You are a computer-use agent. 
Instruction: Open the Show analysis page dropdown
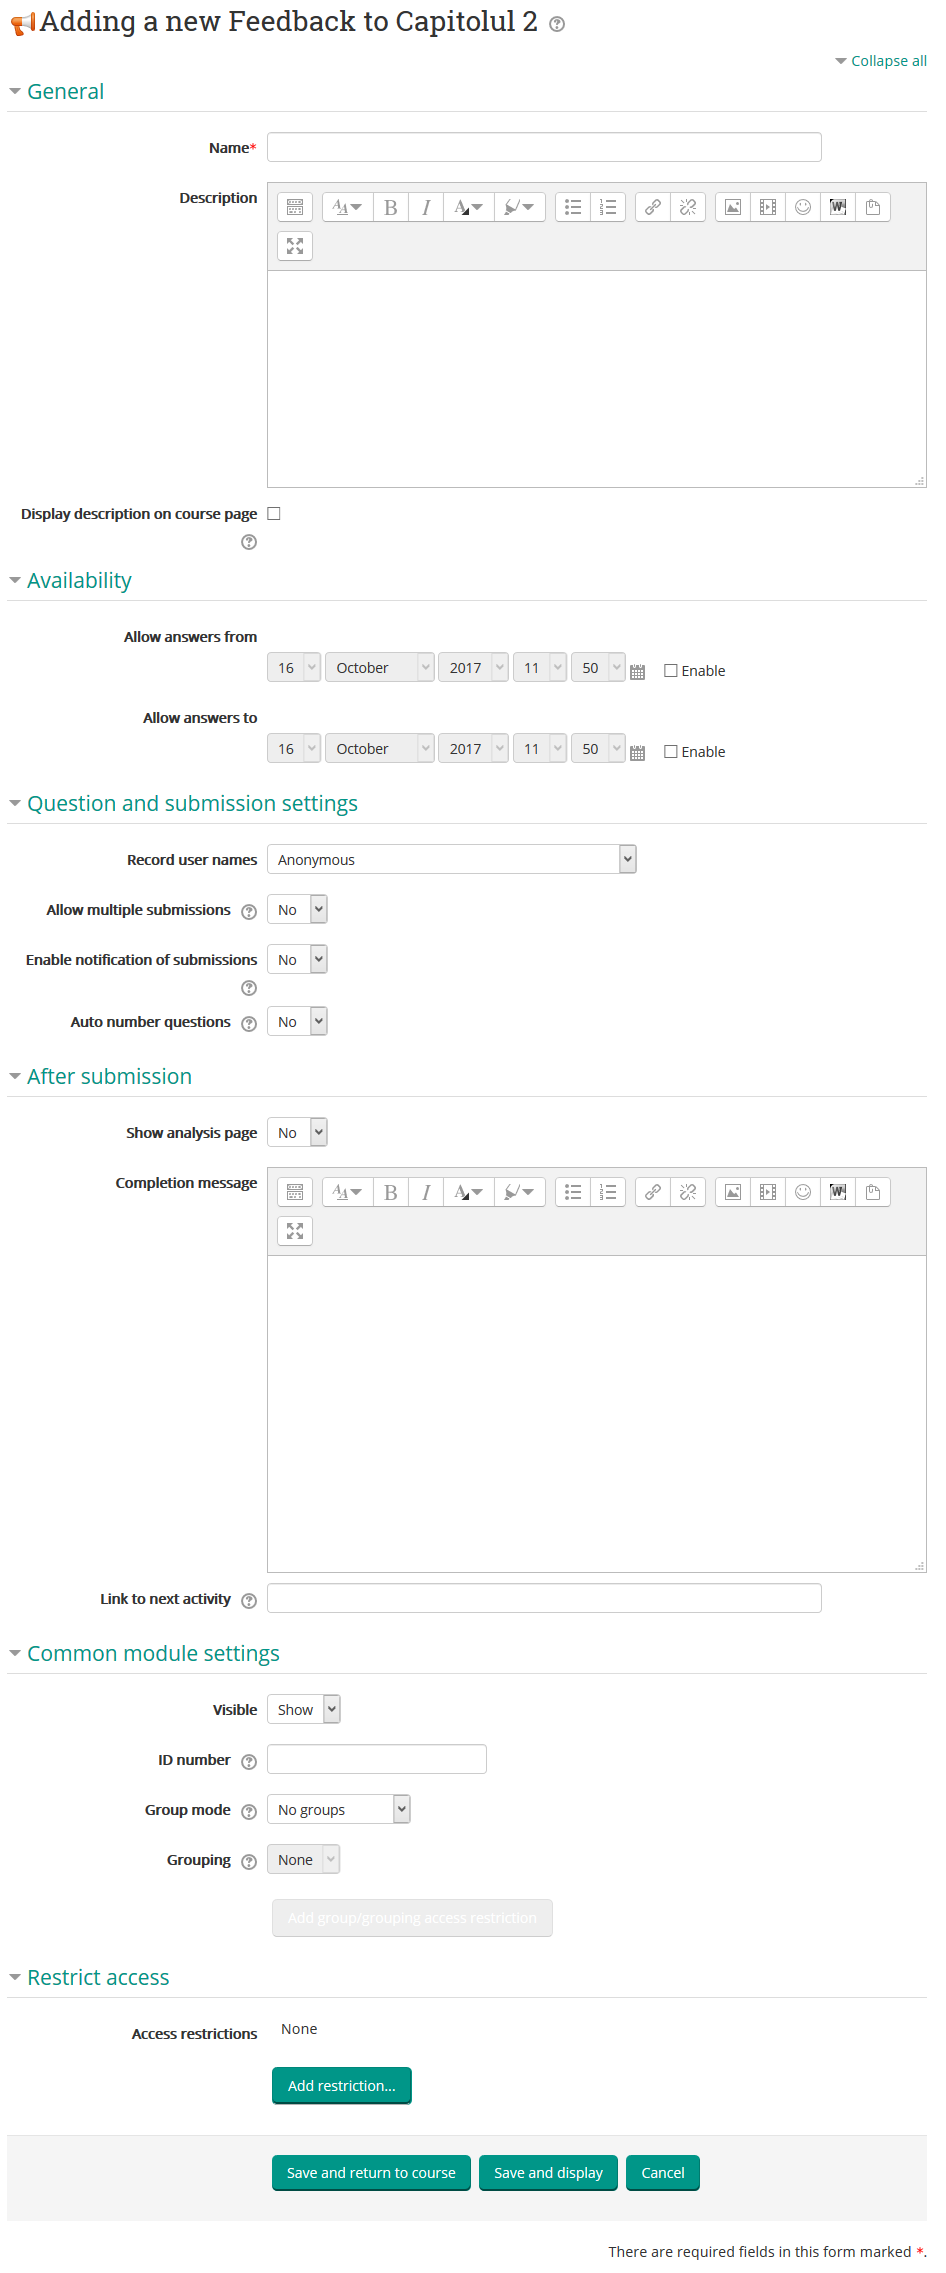pos(297,1133)
